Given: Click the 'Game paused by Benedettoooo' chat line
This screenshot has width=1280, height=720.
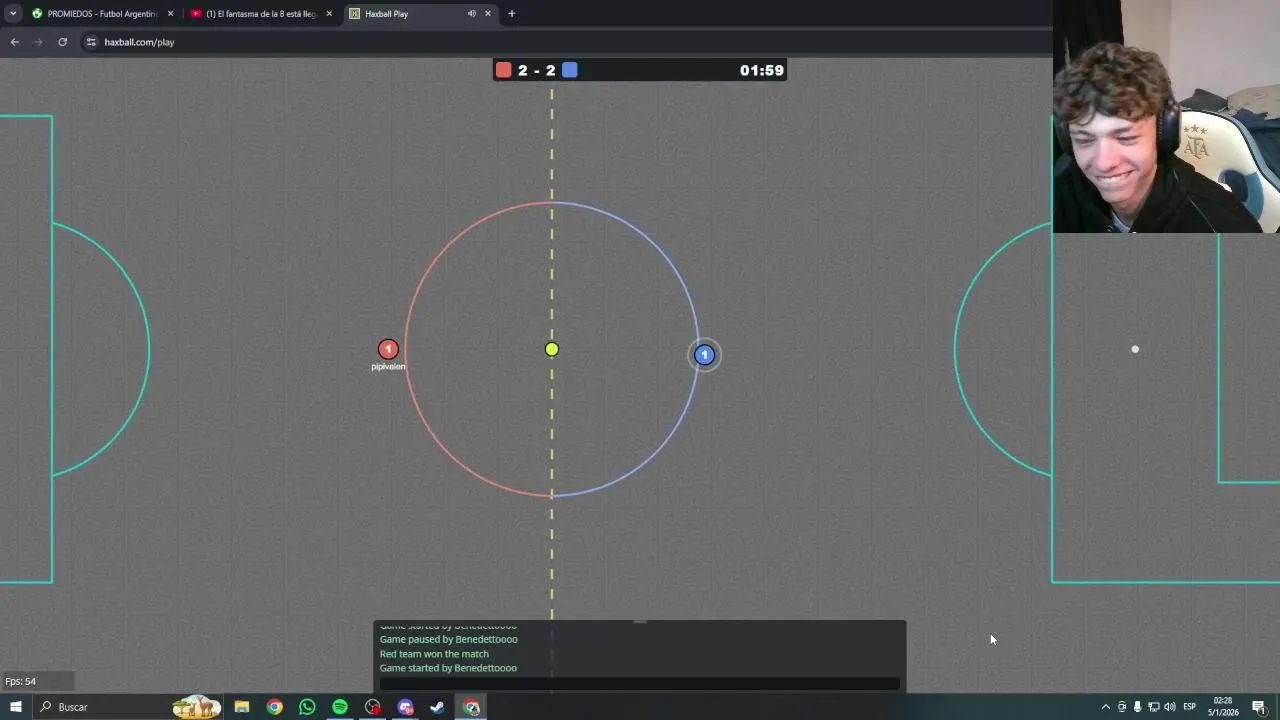Looking at the screenshot, I should (x=449, y=639).
